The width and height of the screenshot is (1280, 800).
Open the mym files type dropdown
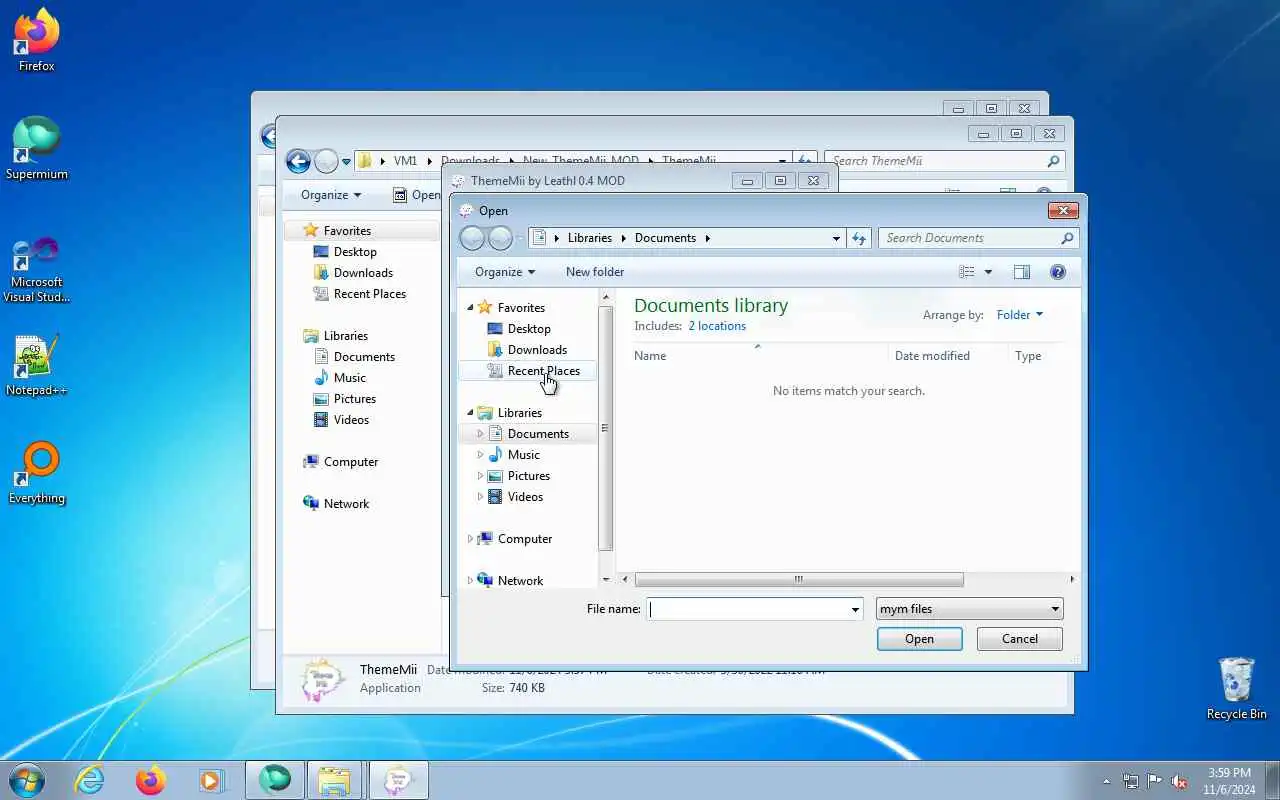(x=969, y=609)
